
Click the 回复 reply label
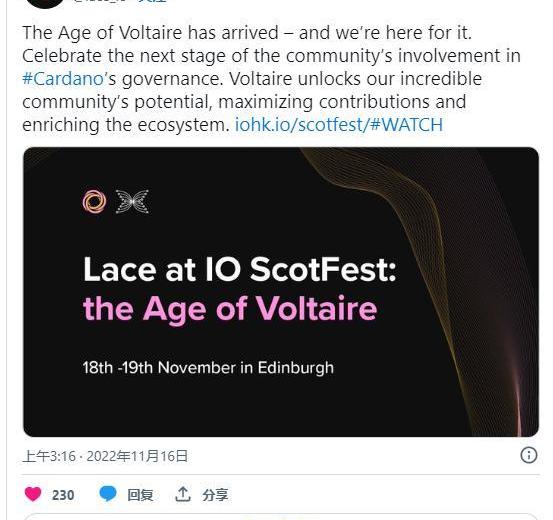tap(140, 495)
